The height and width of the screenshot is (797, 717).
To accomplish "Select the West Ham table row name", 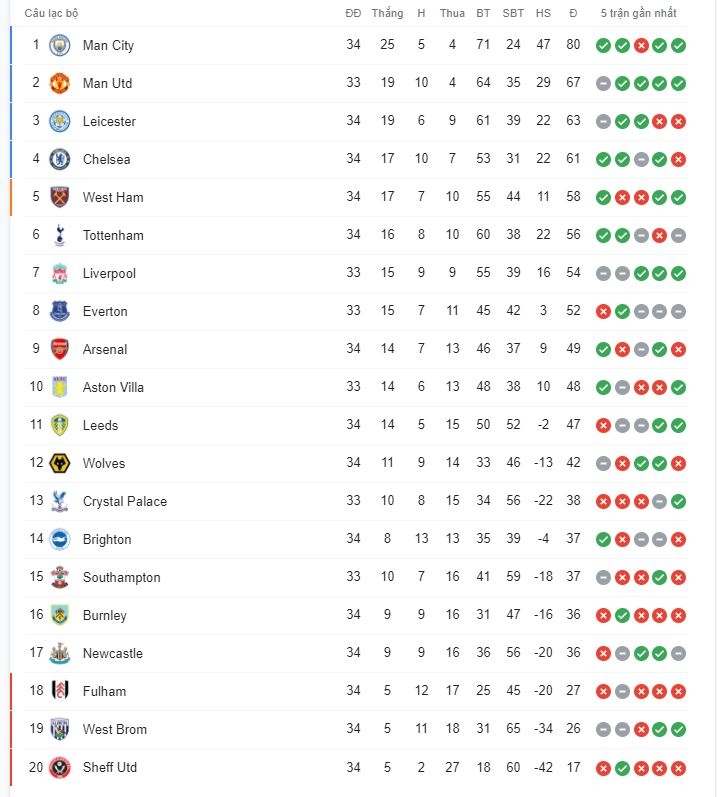I will pos(113,197).
